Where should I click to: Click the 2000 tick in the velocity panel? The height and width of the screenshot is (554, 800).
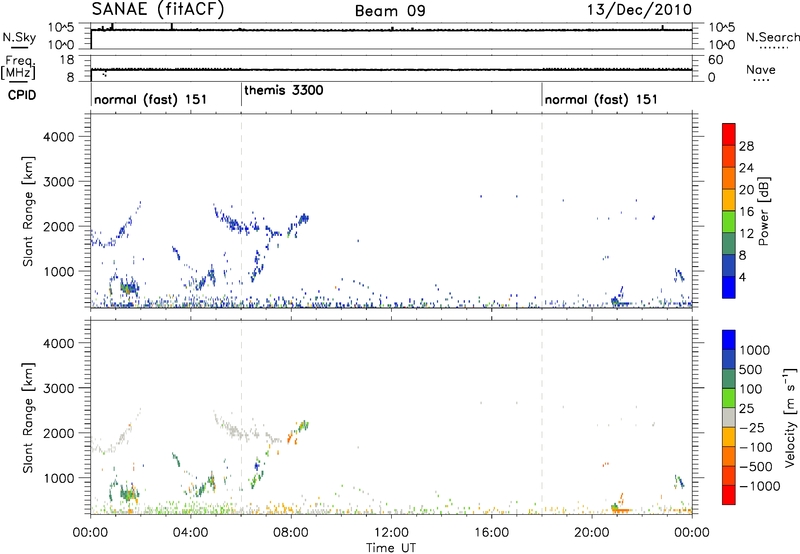pos(59,433)
